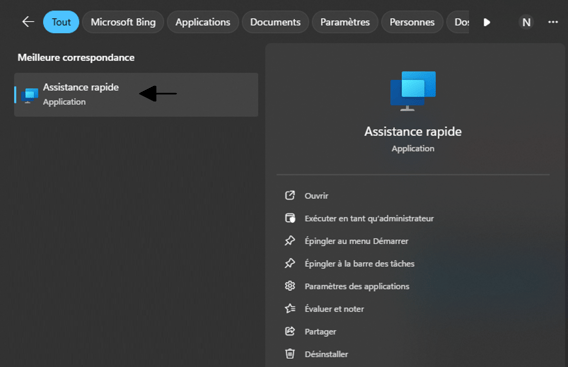Click the pin icon for menu Démarrer
The width and height of the screenshot is (568, 367).
[290, 241]
